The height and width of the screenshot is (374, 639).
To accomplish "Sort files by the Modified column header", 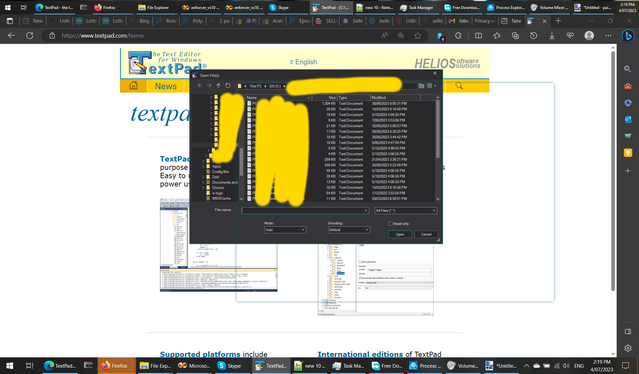I will [x=395, y=97].
